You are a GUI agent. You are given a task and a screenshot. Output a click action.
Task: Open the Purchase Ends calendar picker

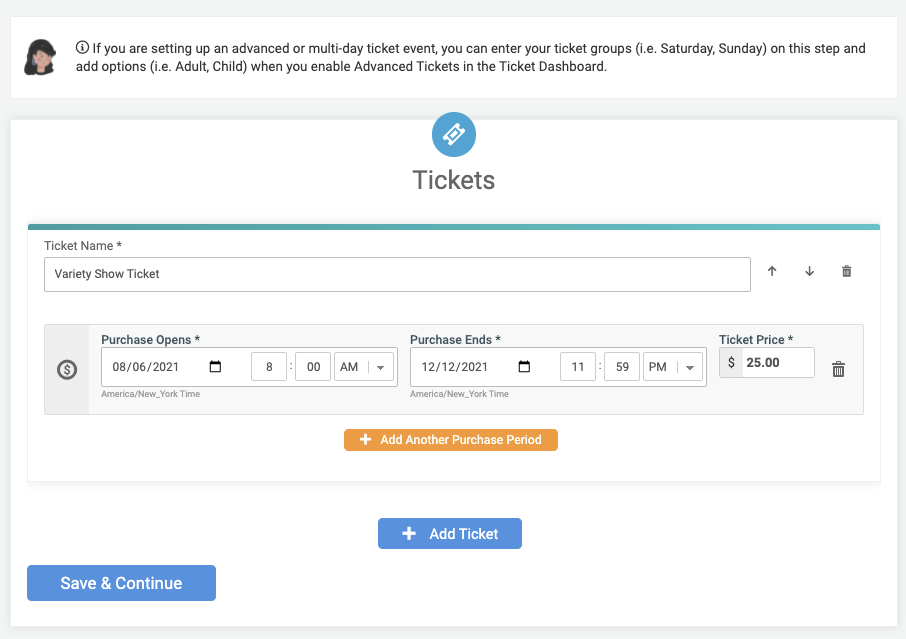click(525, 366)
